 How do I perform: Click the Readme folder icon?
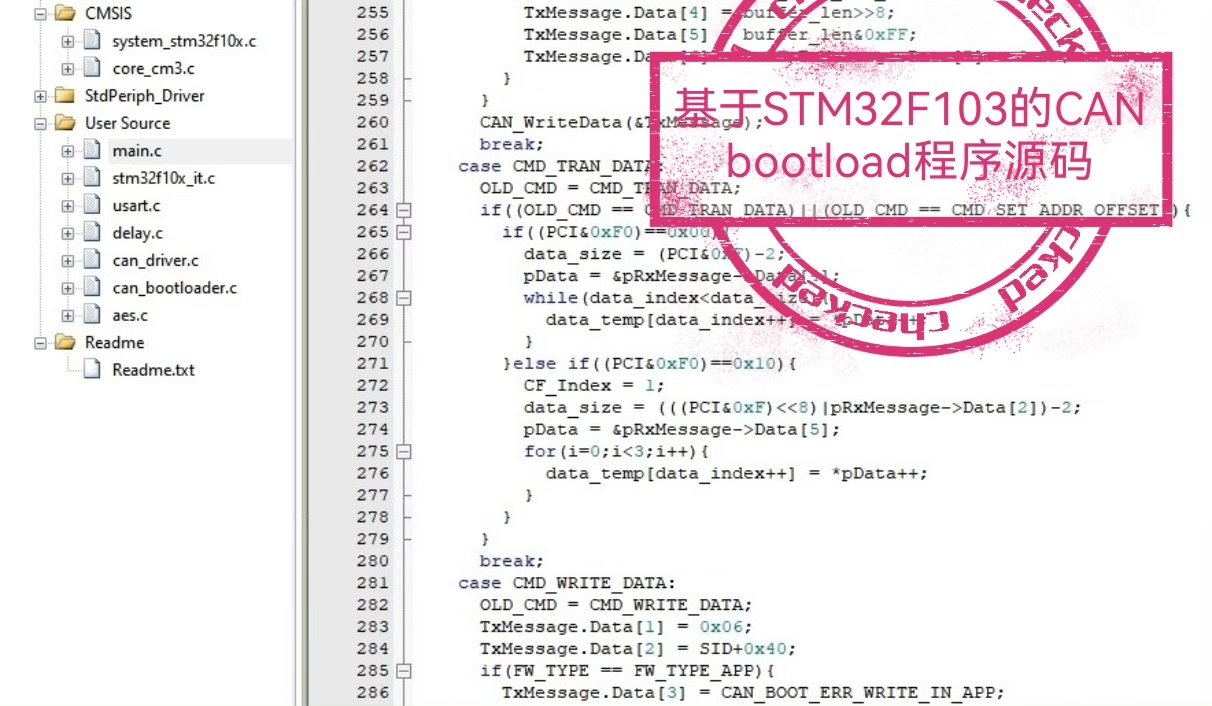(65, 342)
